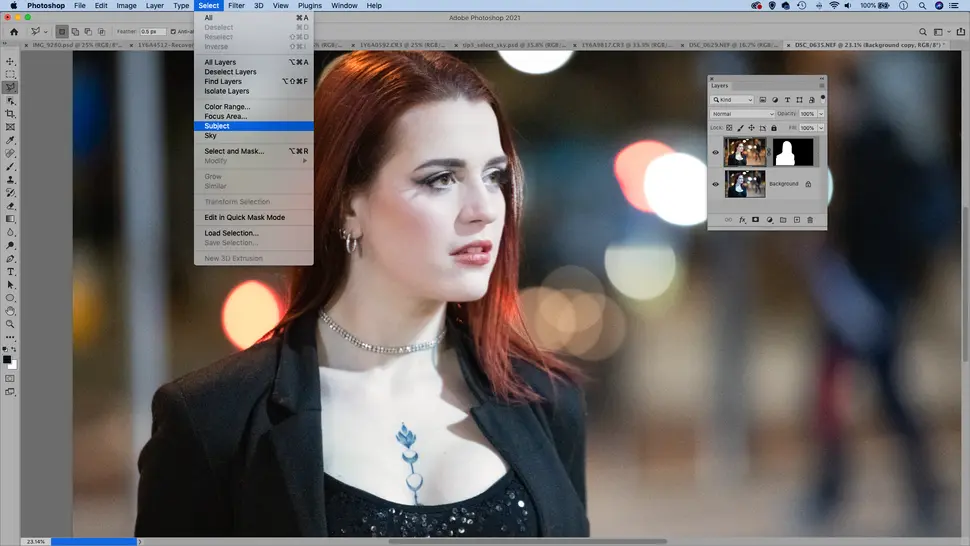970x546 pixels.
Task: Select the Blur tool
Action: tap(11, 232)
